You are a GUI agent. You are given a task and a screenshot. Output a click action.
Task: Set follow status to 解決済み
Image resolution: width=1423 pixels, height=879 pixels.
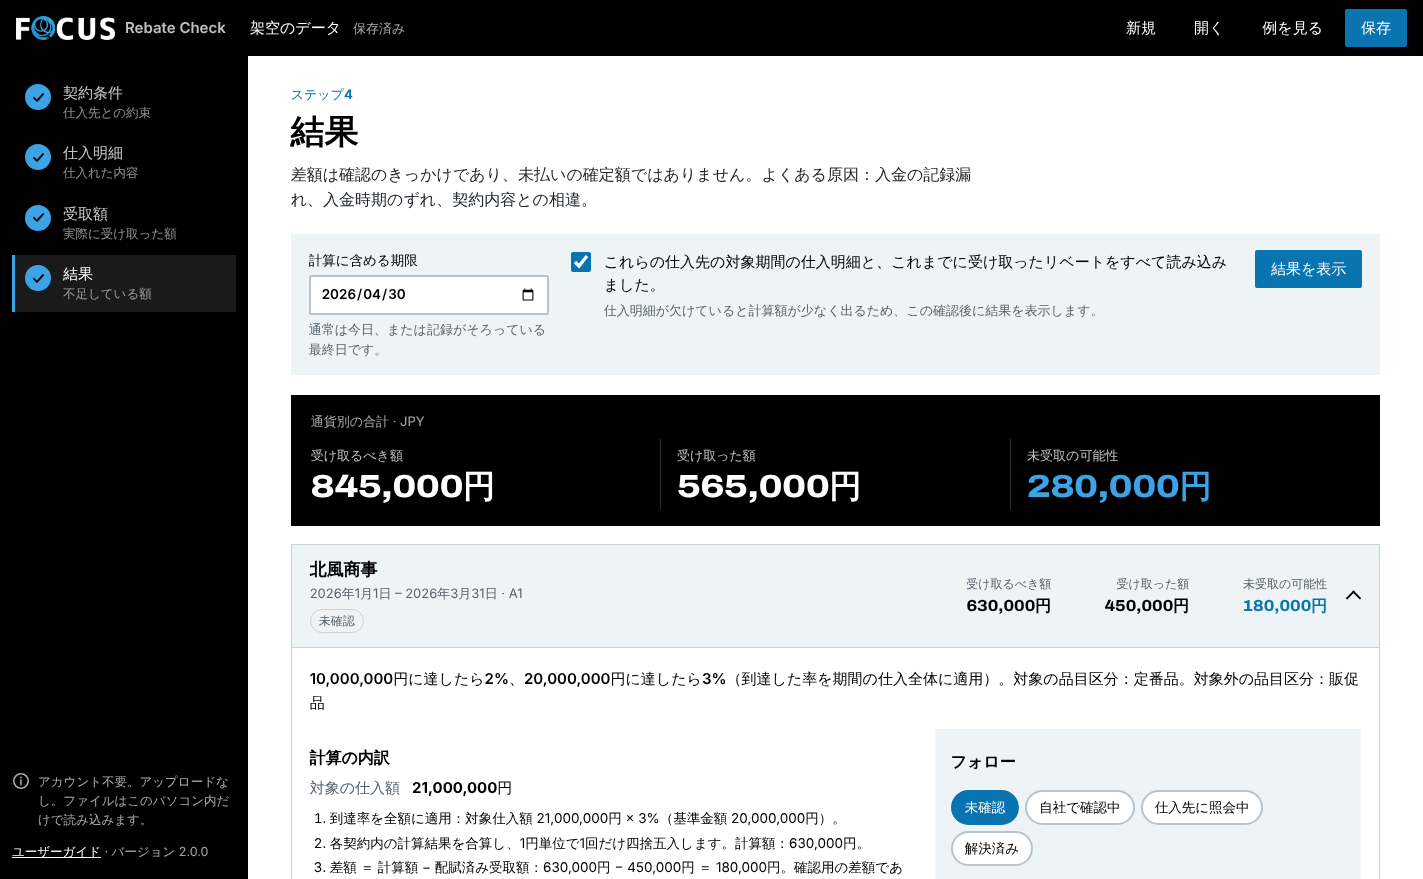pos(992,849)
